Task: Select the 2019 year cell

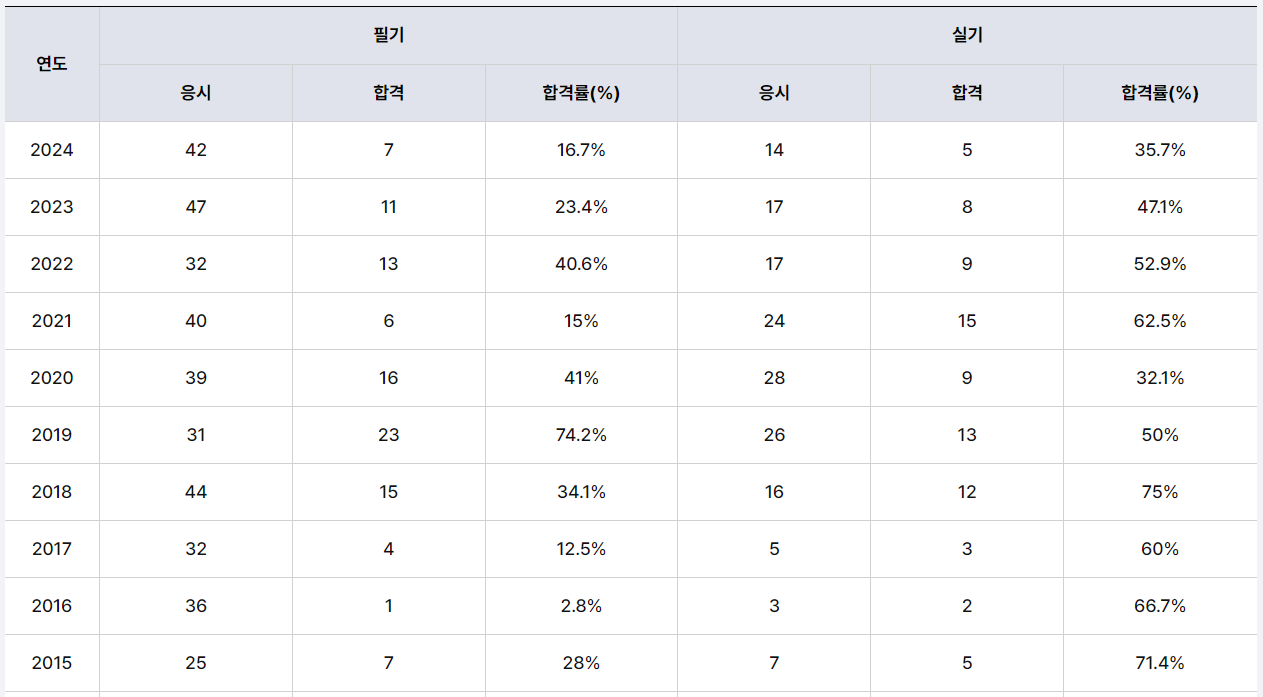Action: (52, 435)
